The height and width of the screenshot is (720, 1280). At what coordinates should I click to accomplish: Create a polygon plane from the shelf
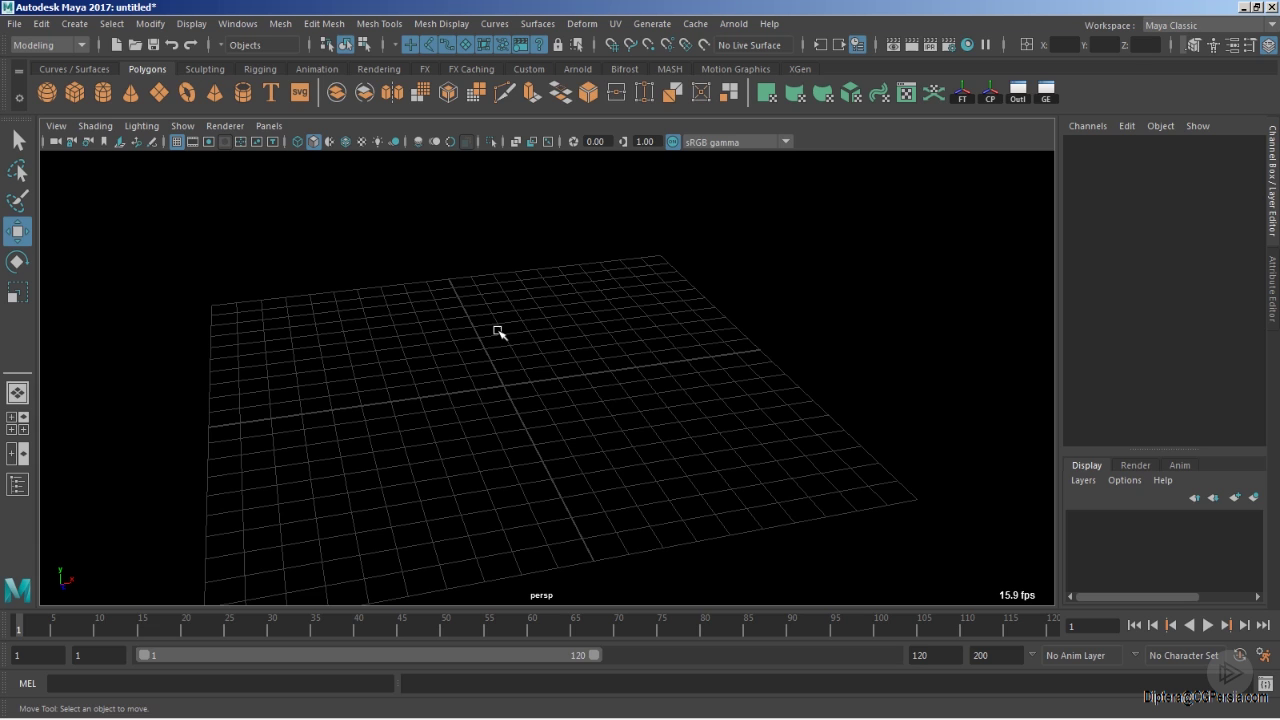[159, 93]
